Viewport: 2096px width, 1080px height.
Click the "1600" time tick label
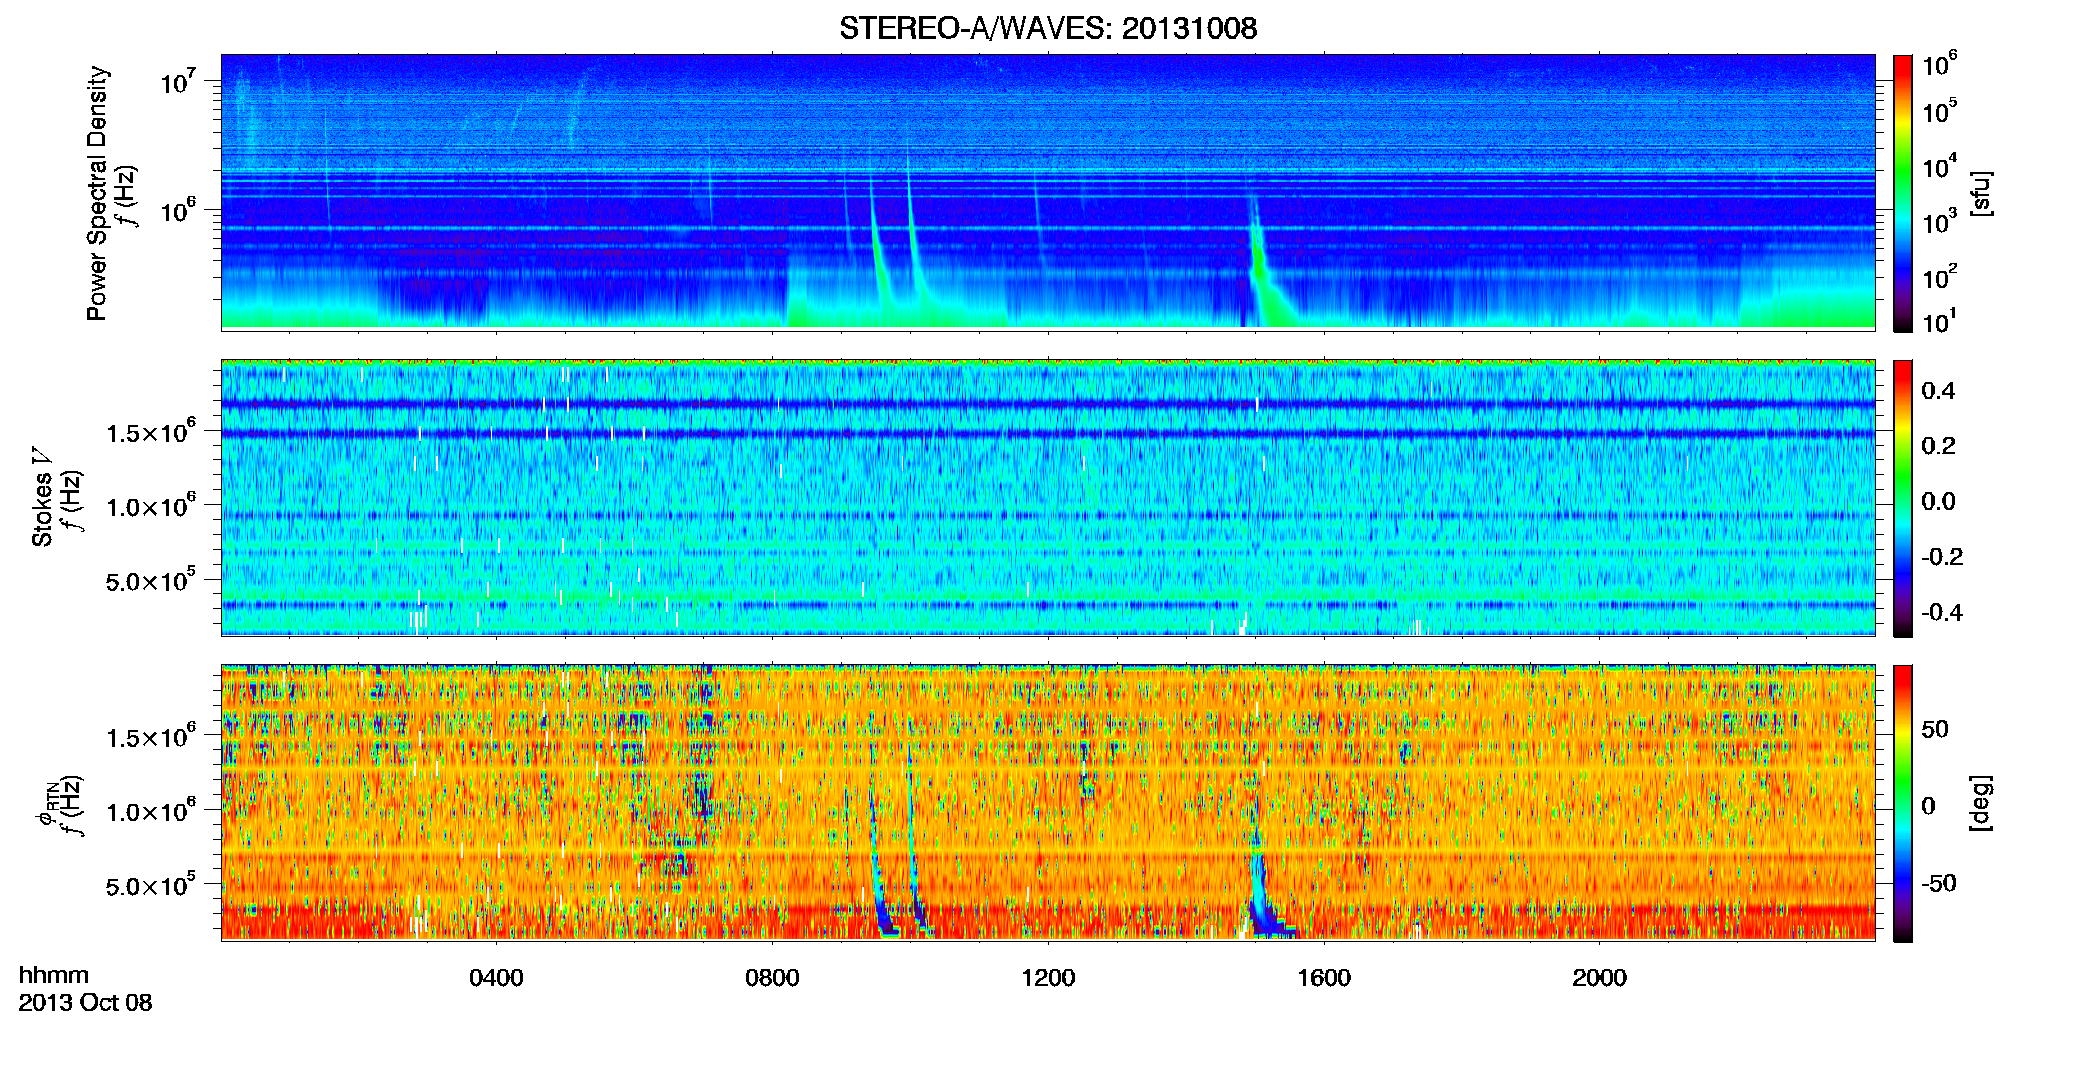1324,978
